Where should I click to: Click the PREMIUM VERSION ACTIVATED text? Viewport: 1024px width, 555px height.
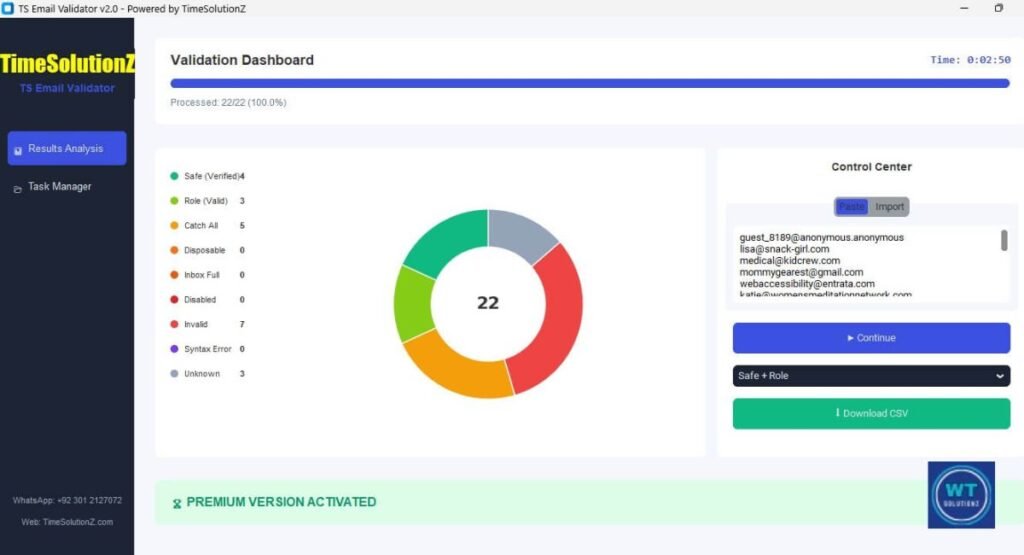281,501
